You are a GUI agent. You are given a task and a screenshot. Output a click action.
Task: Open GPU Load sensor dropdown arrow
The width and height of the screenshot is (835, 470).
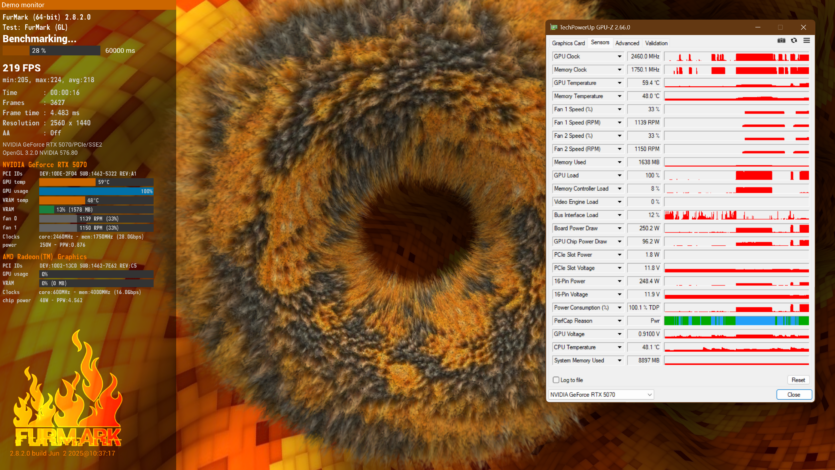619,175
